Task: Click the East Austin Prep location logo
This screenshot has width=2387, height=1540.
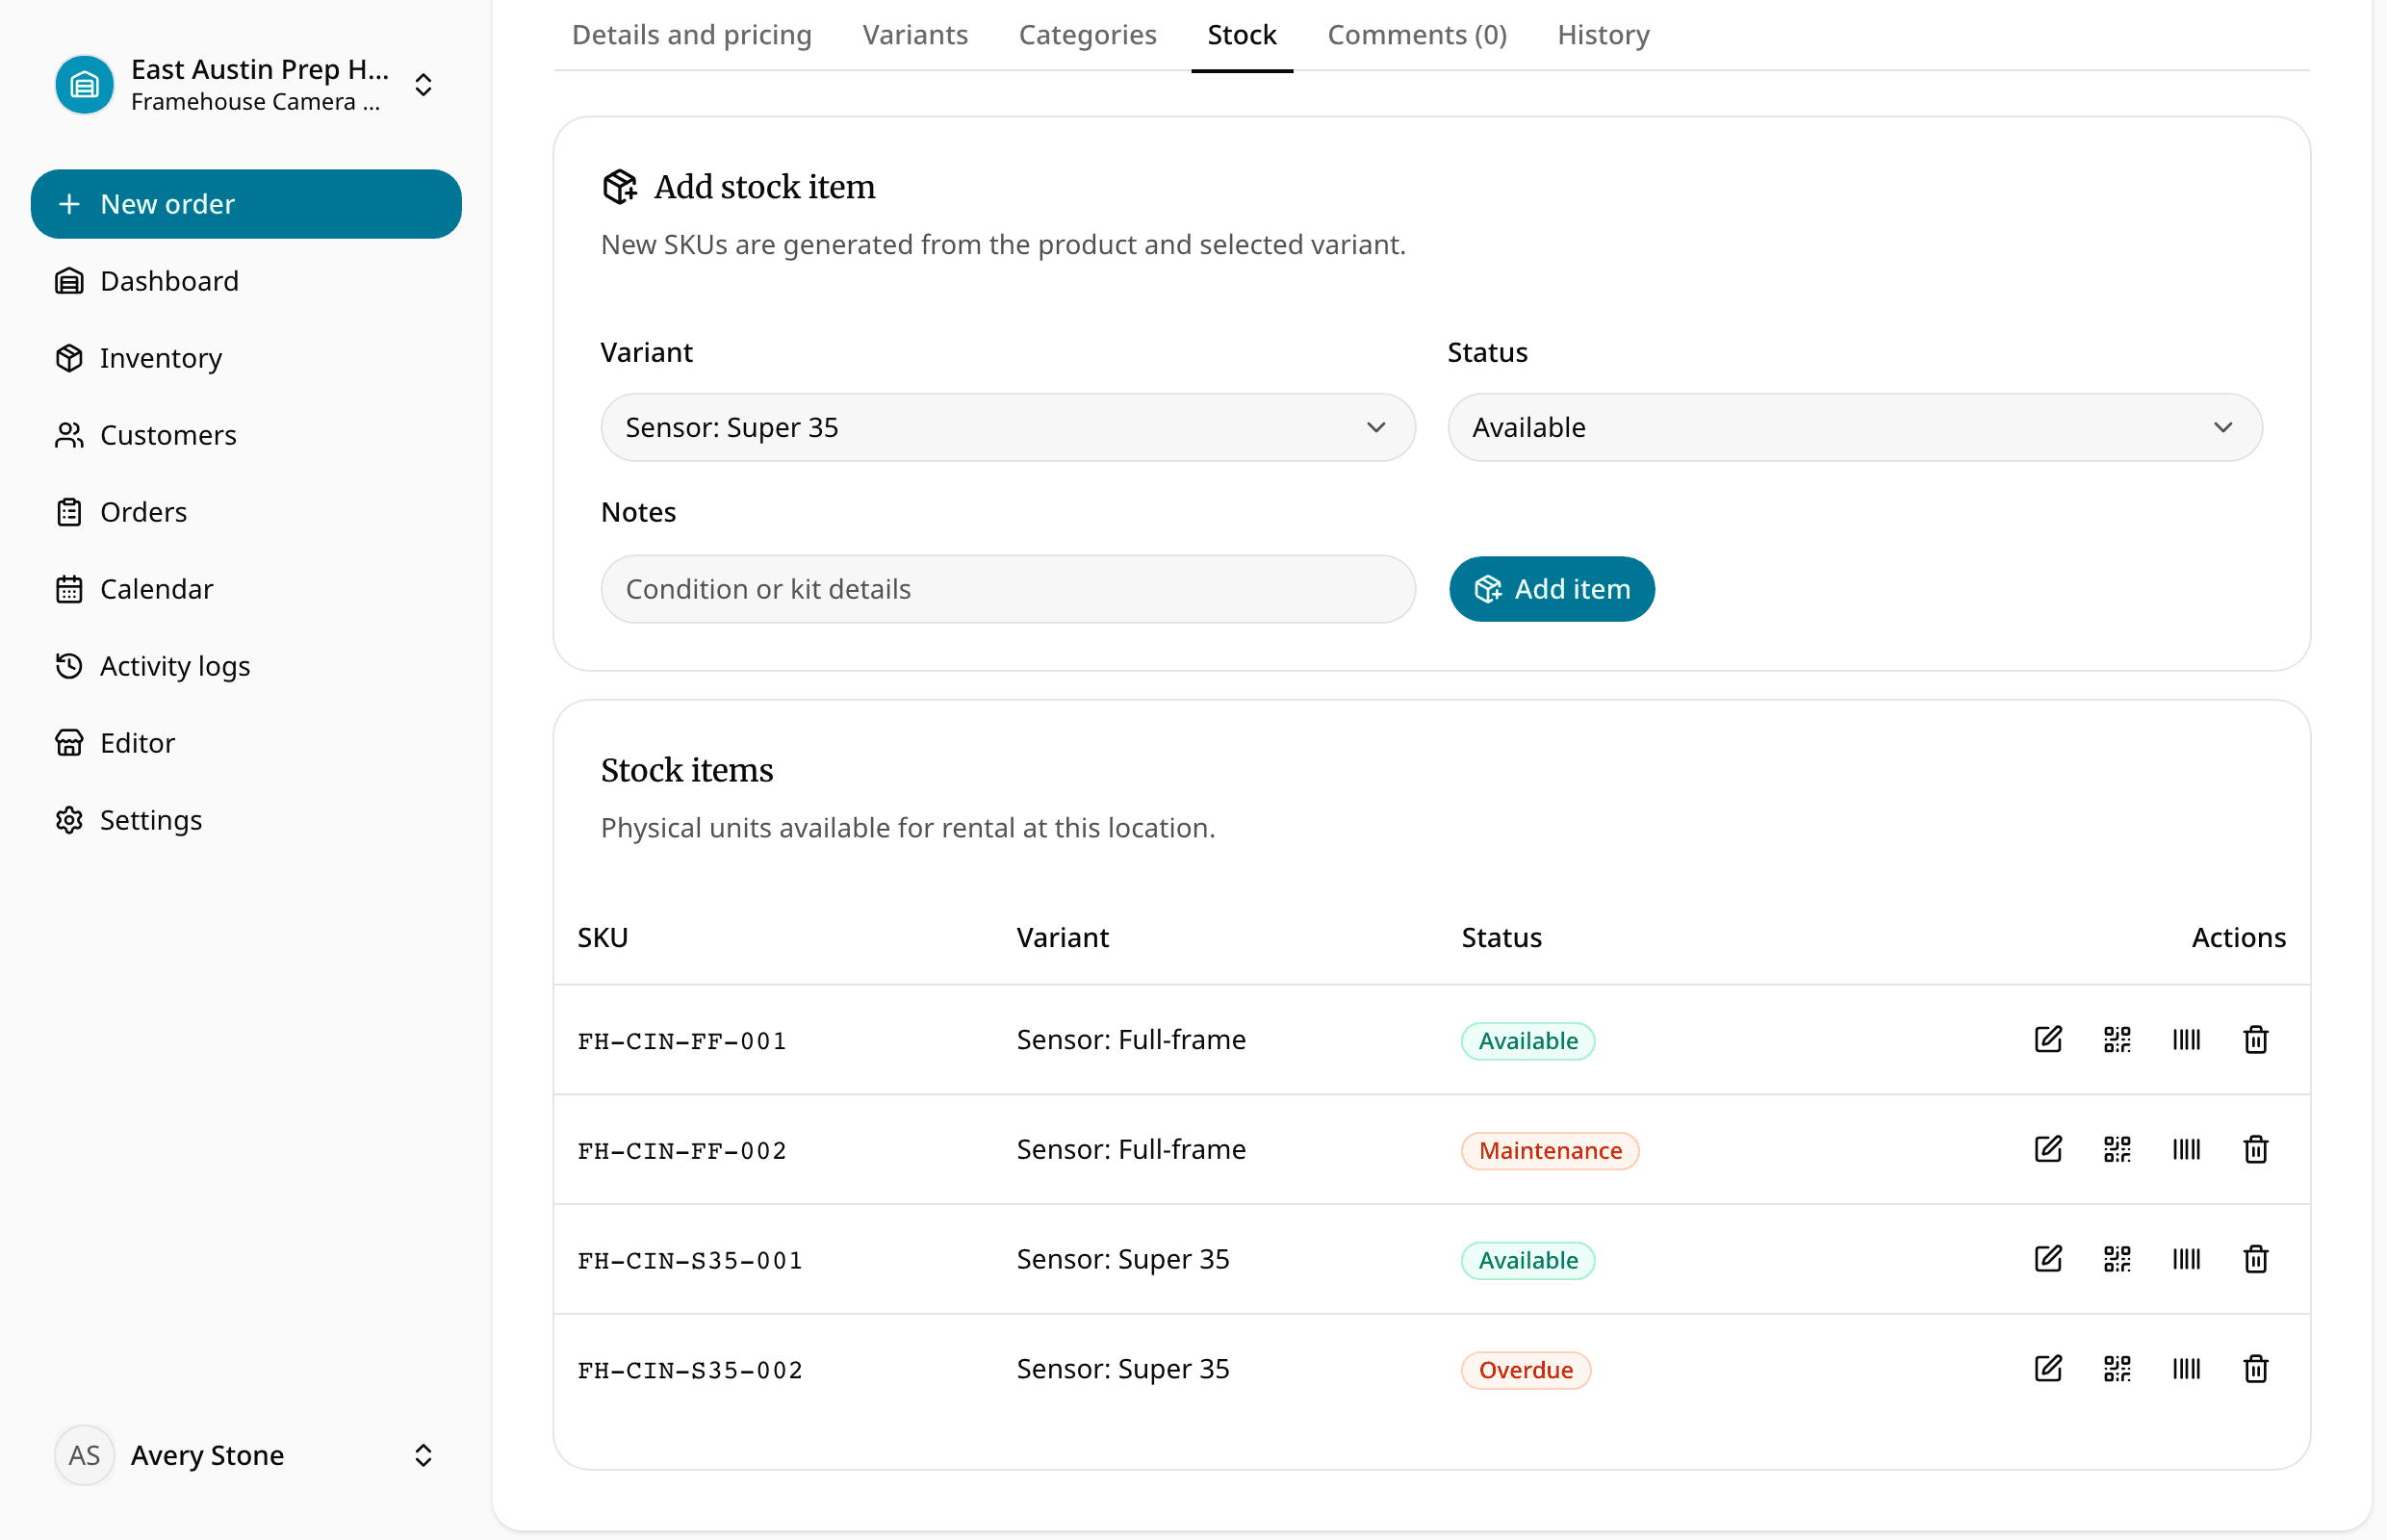Action: coord(84,85)
